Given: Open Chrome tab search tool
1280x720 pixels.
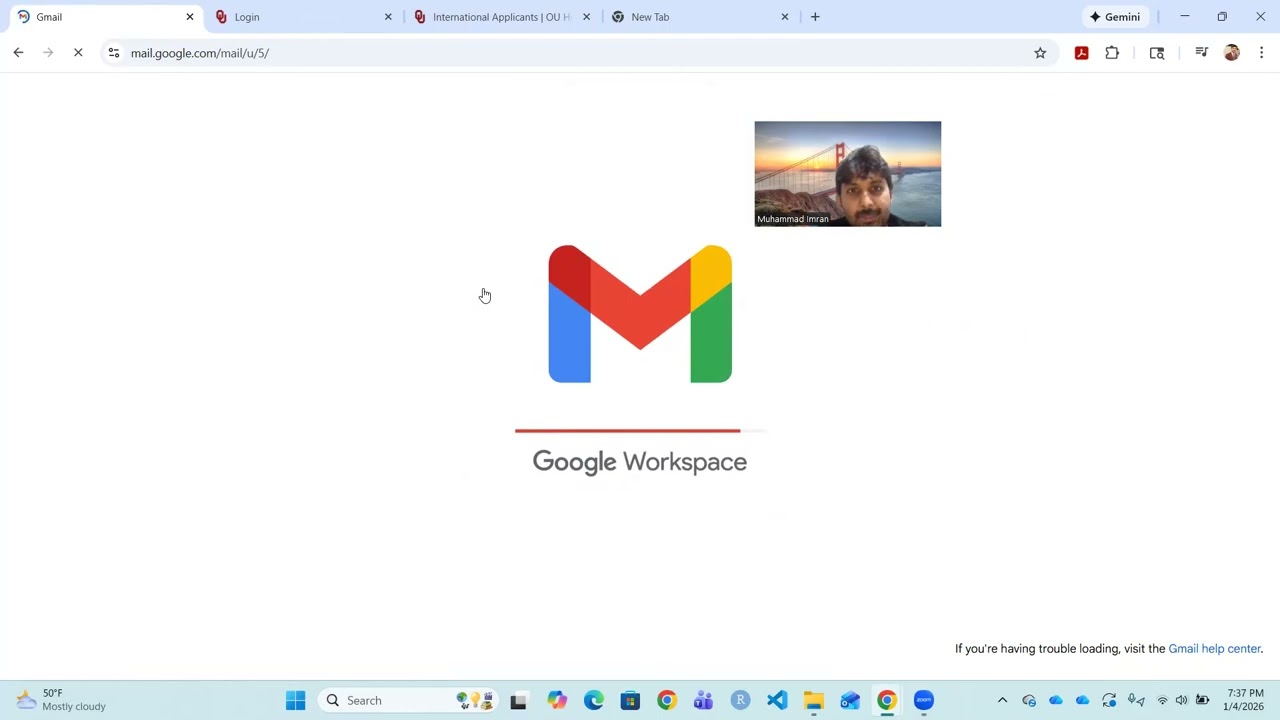Looking at the screenshot, I should [1157, 53].
